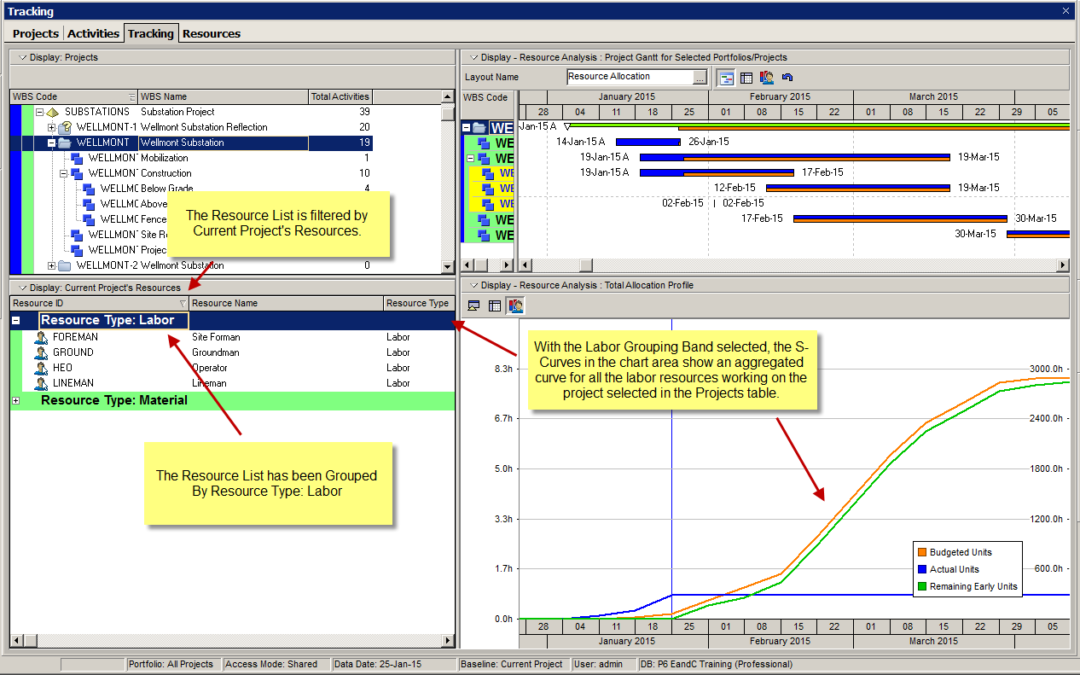Click the ellipsis button next to Resource Allocation
The width and height of the screenshot is (1080, 675).
[x=700, y=77]
